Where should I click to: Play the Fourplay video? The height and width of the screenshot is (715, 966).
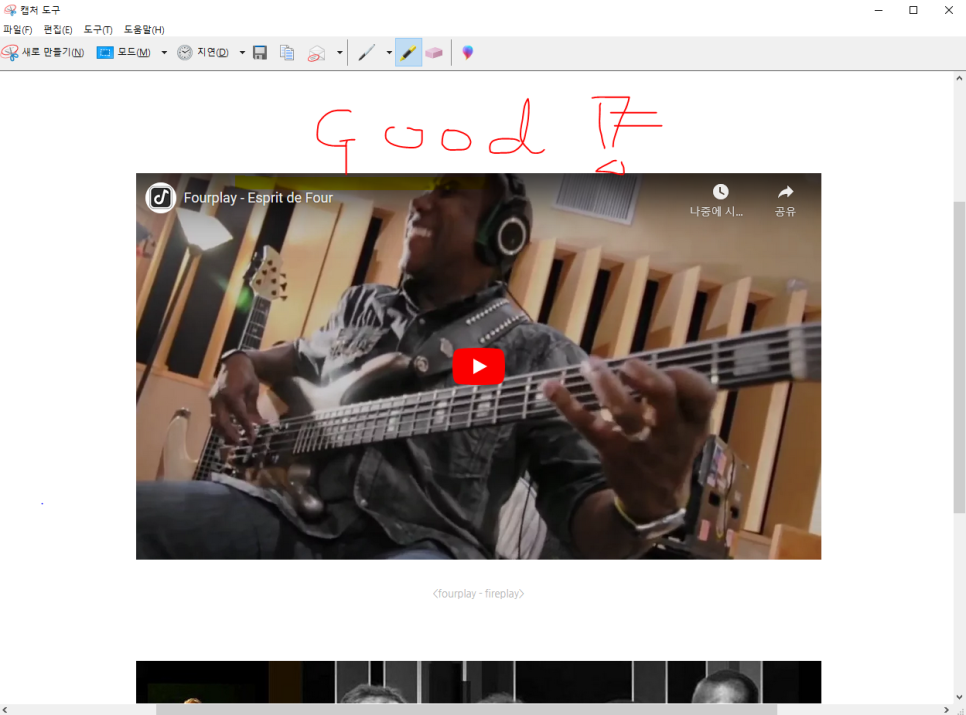tap(479, 366)
